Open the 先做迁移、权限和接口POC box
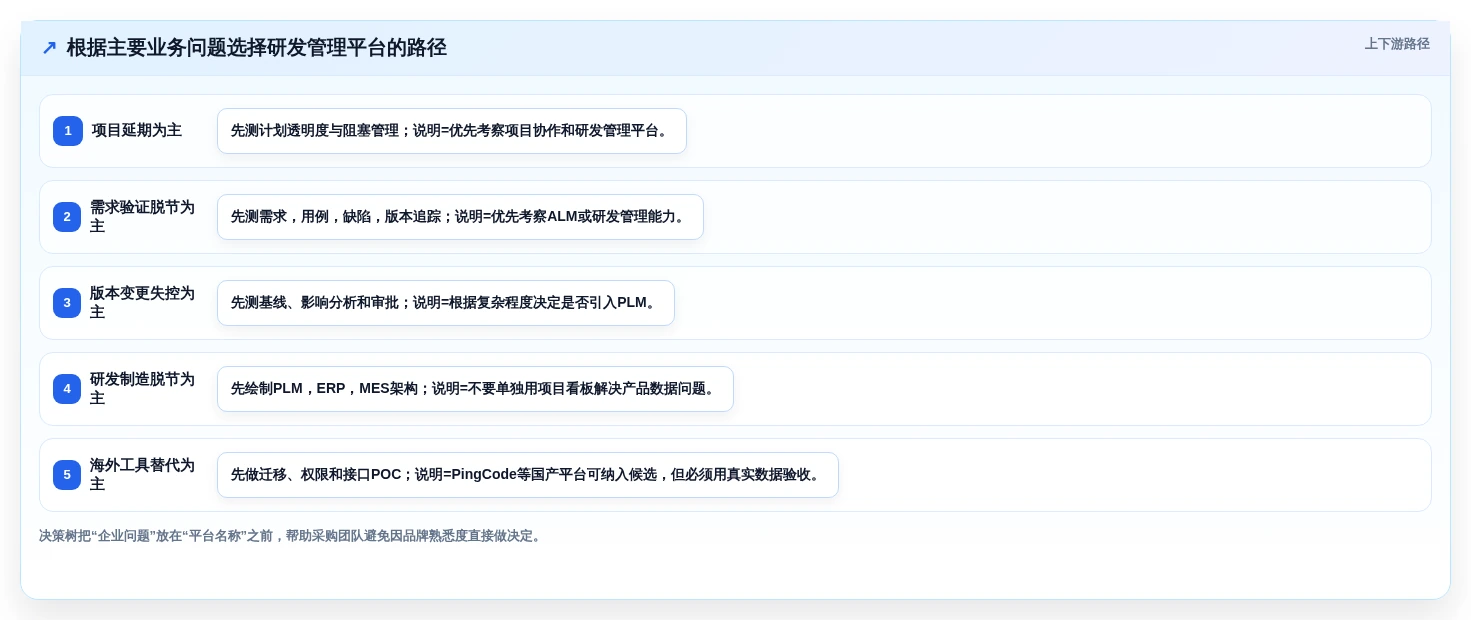Image resolution: width=1471 pixels, height=620 pixels. tap(528, 475)
